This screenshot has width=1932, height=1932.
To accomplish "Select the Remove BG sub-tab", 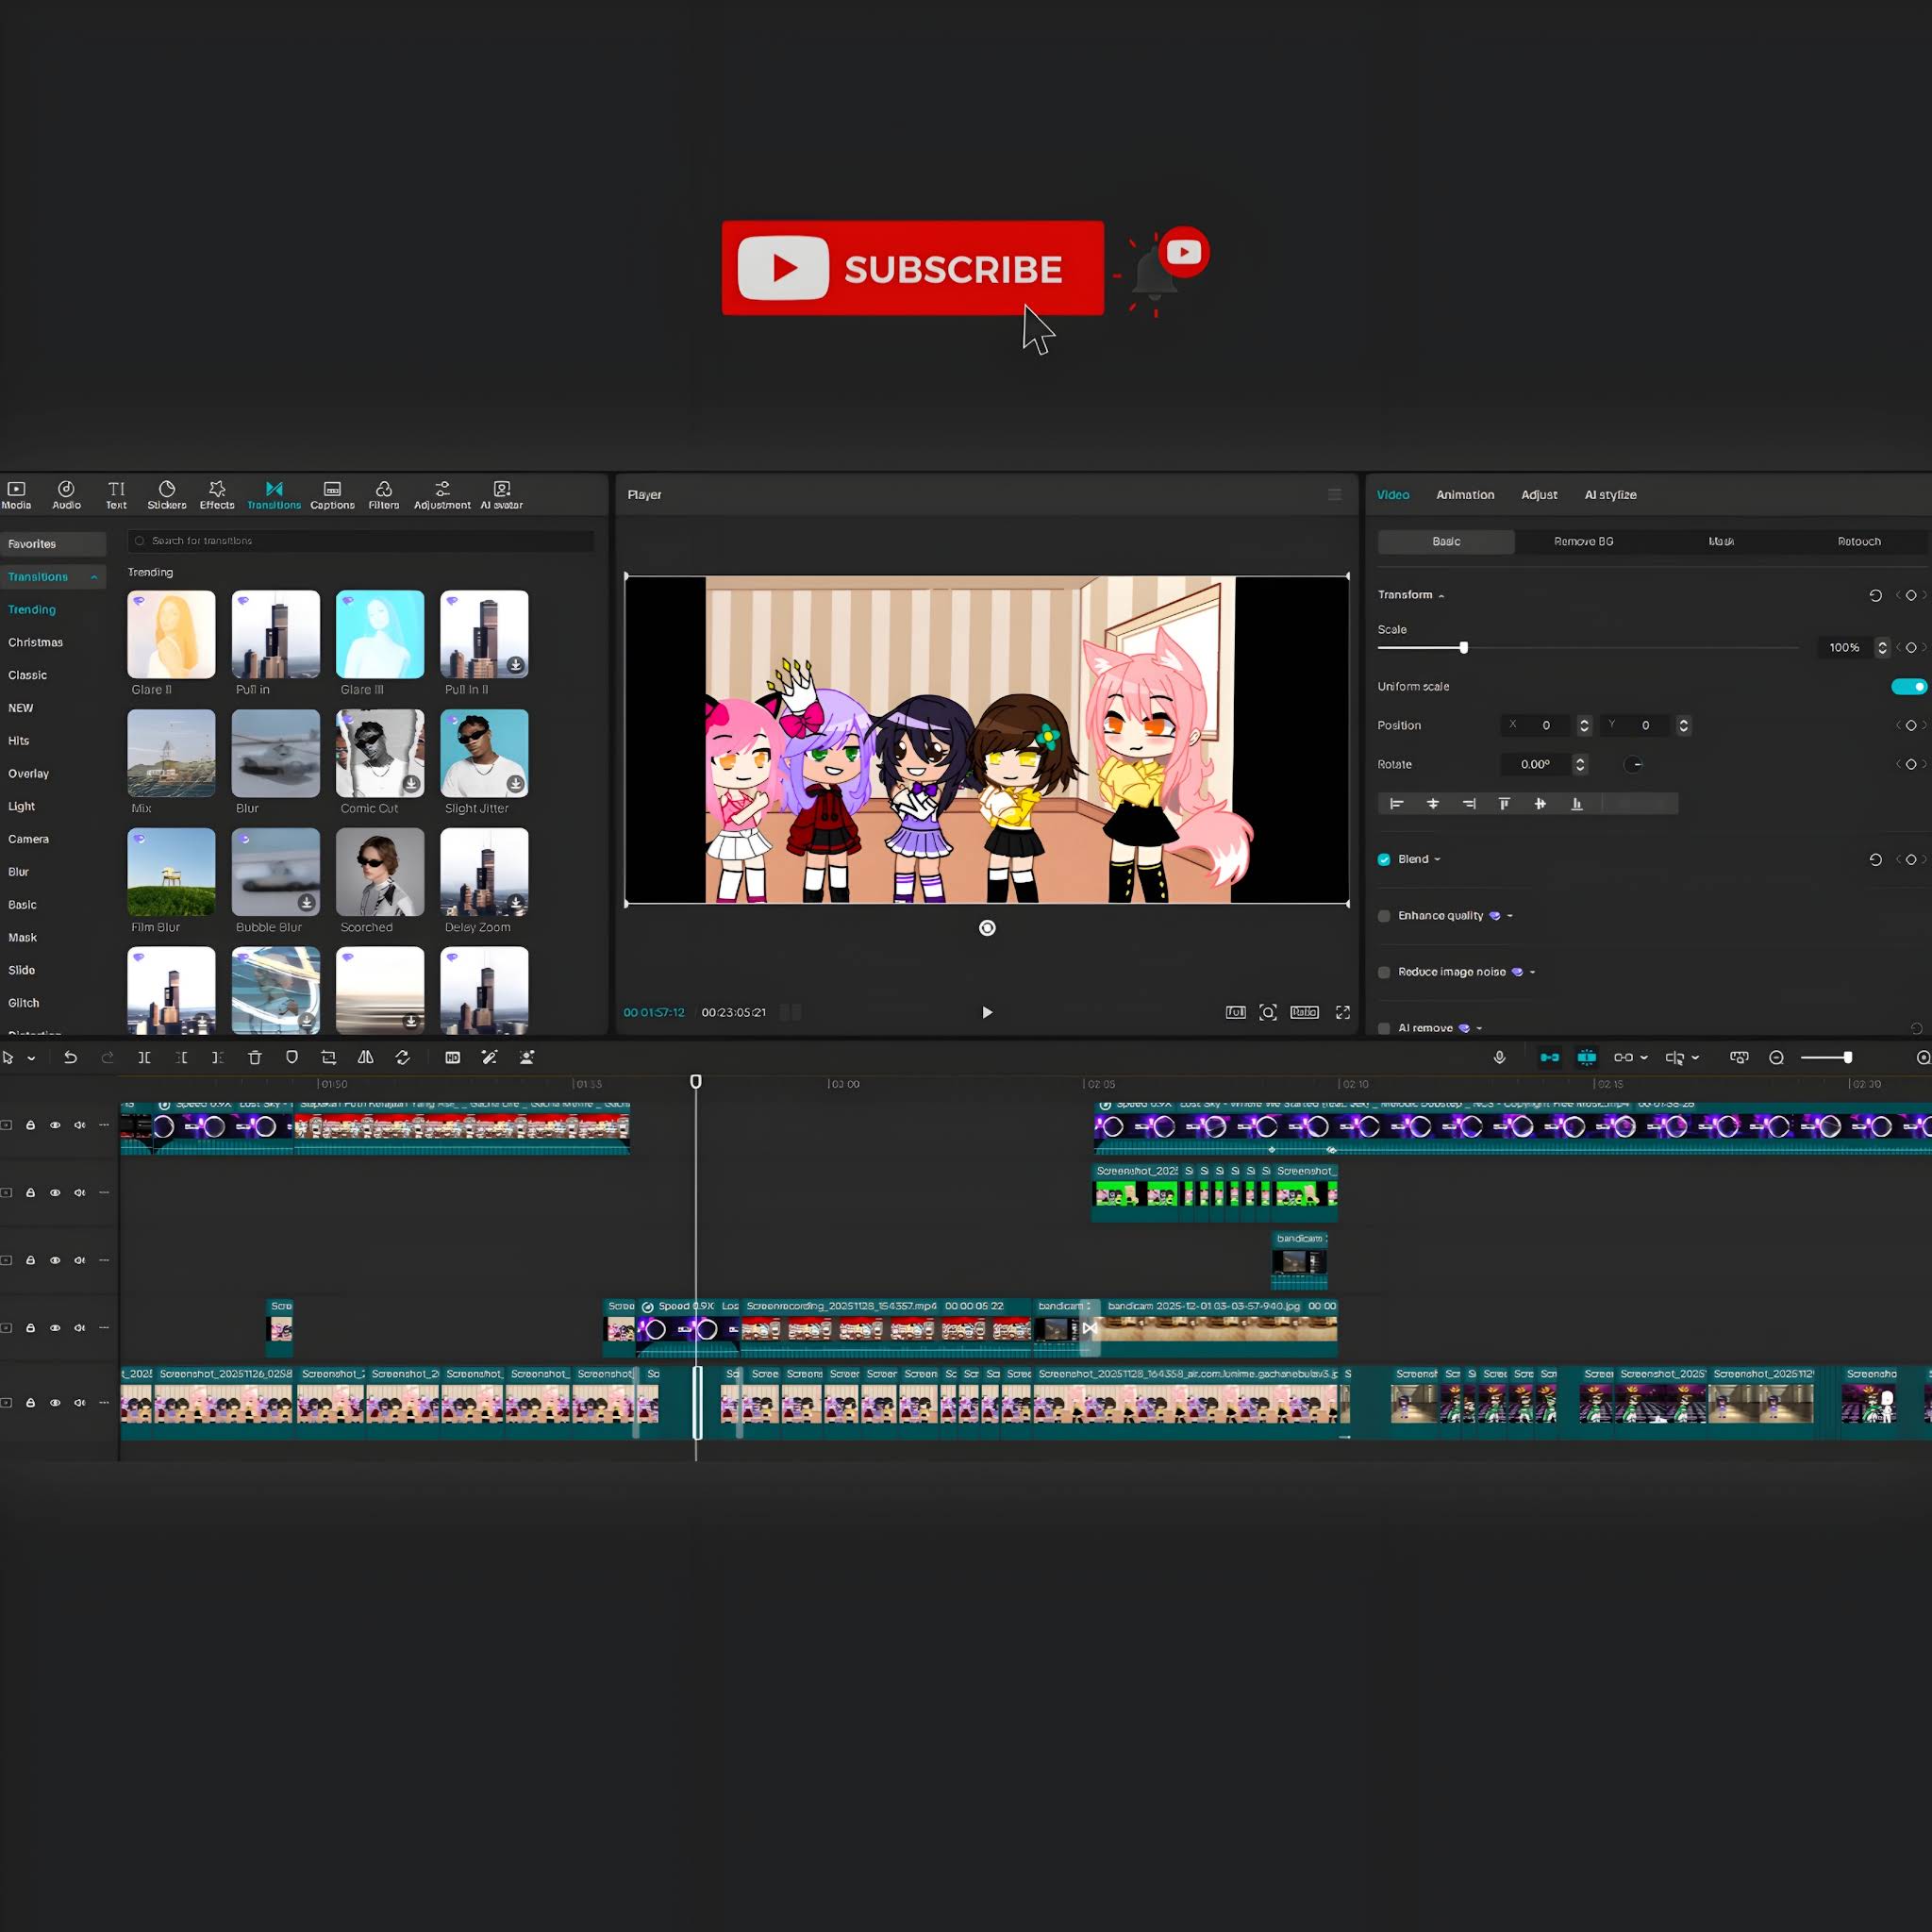I will [1583, 541].
